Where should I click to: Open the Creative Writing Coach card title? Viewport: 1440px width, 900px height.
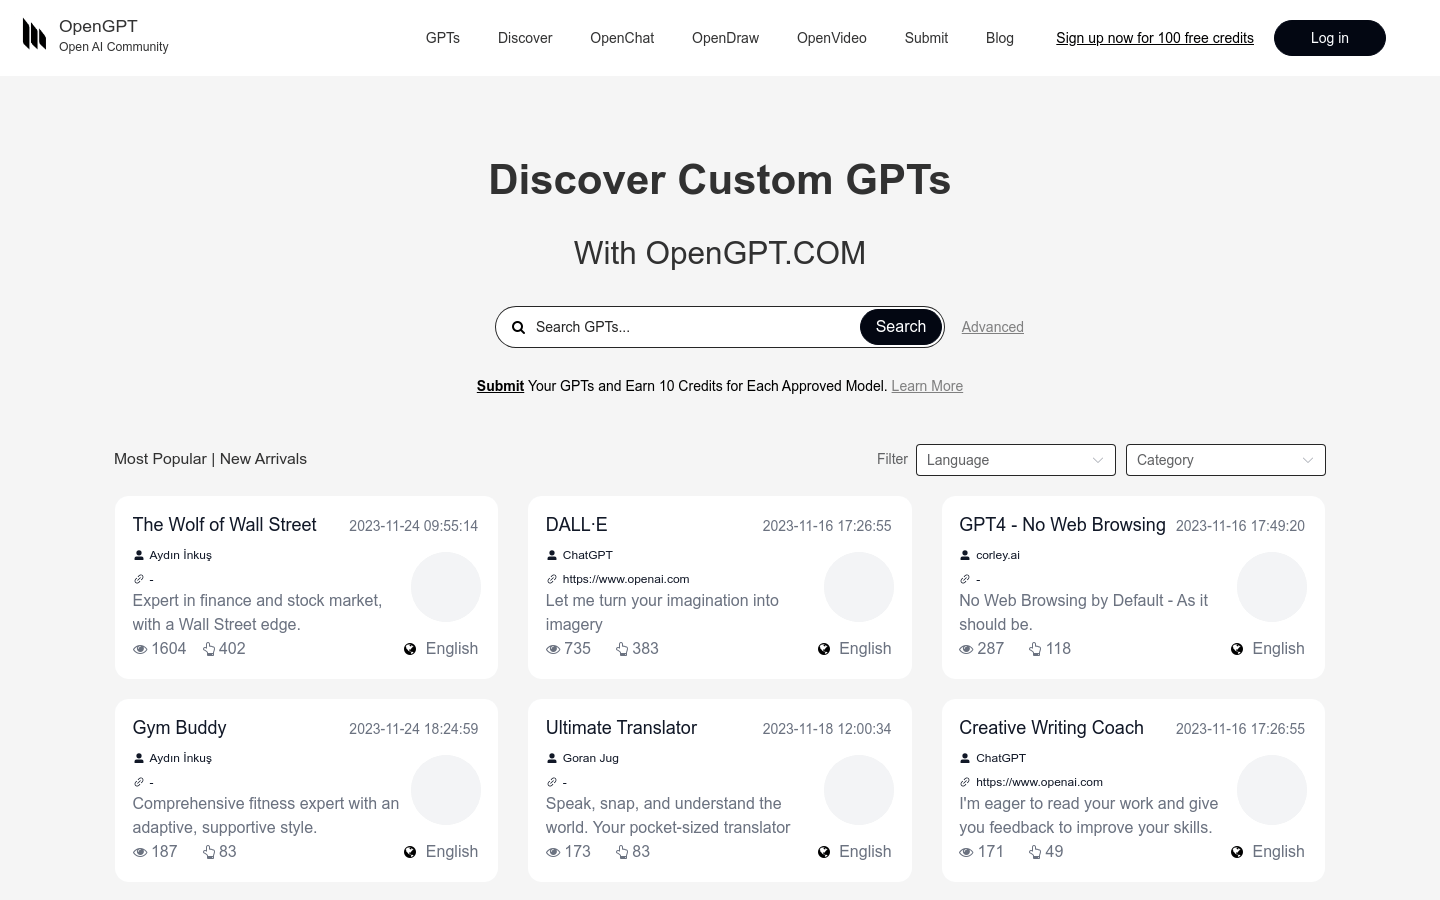coord(1051,728)
